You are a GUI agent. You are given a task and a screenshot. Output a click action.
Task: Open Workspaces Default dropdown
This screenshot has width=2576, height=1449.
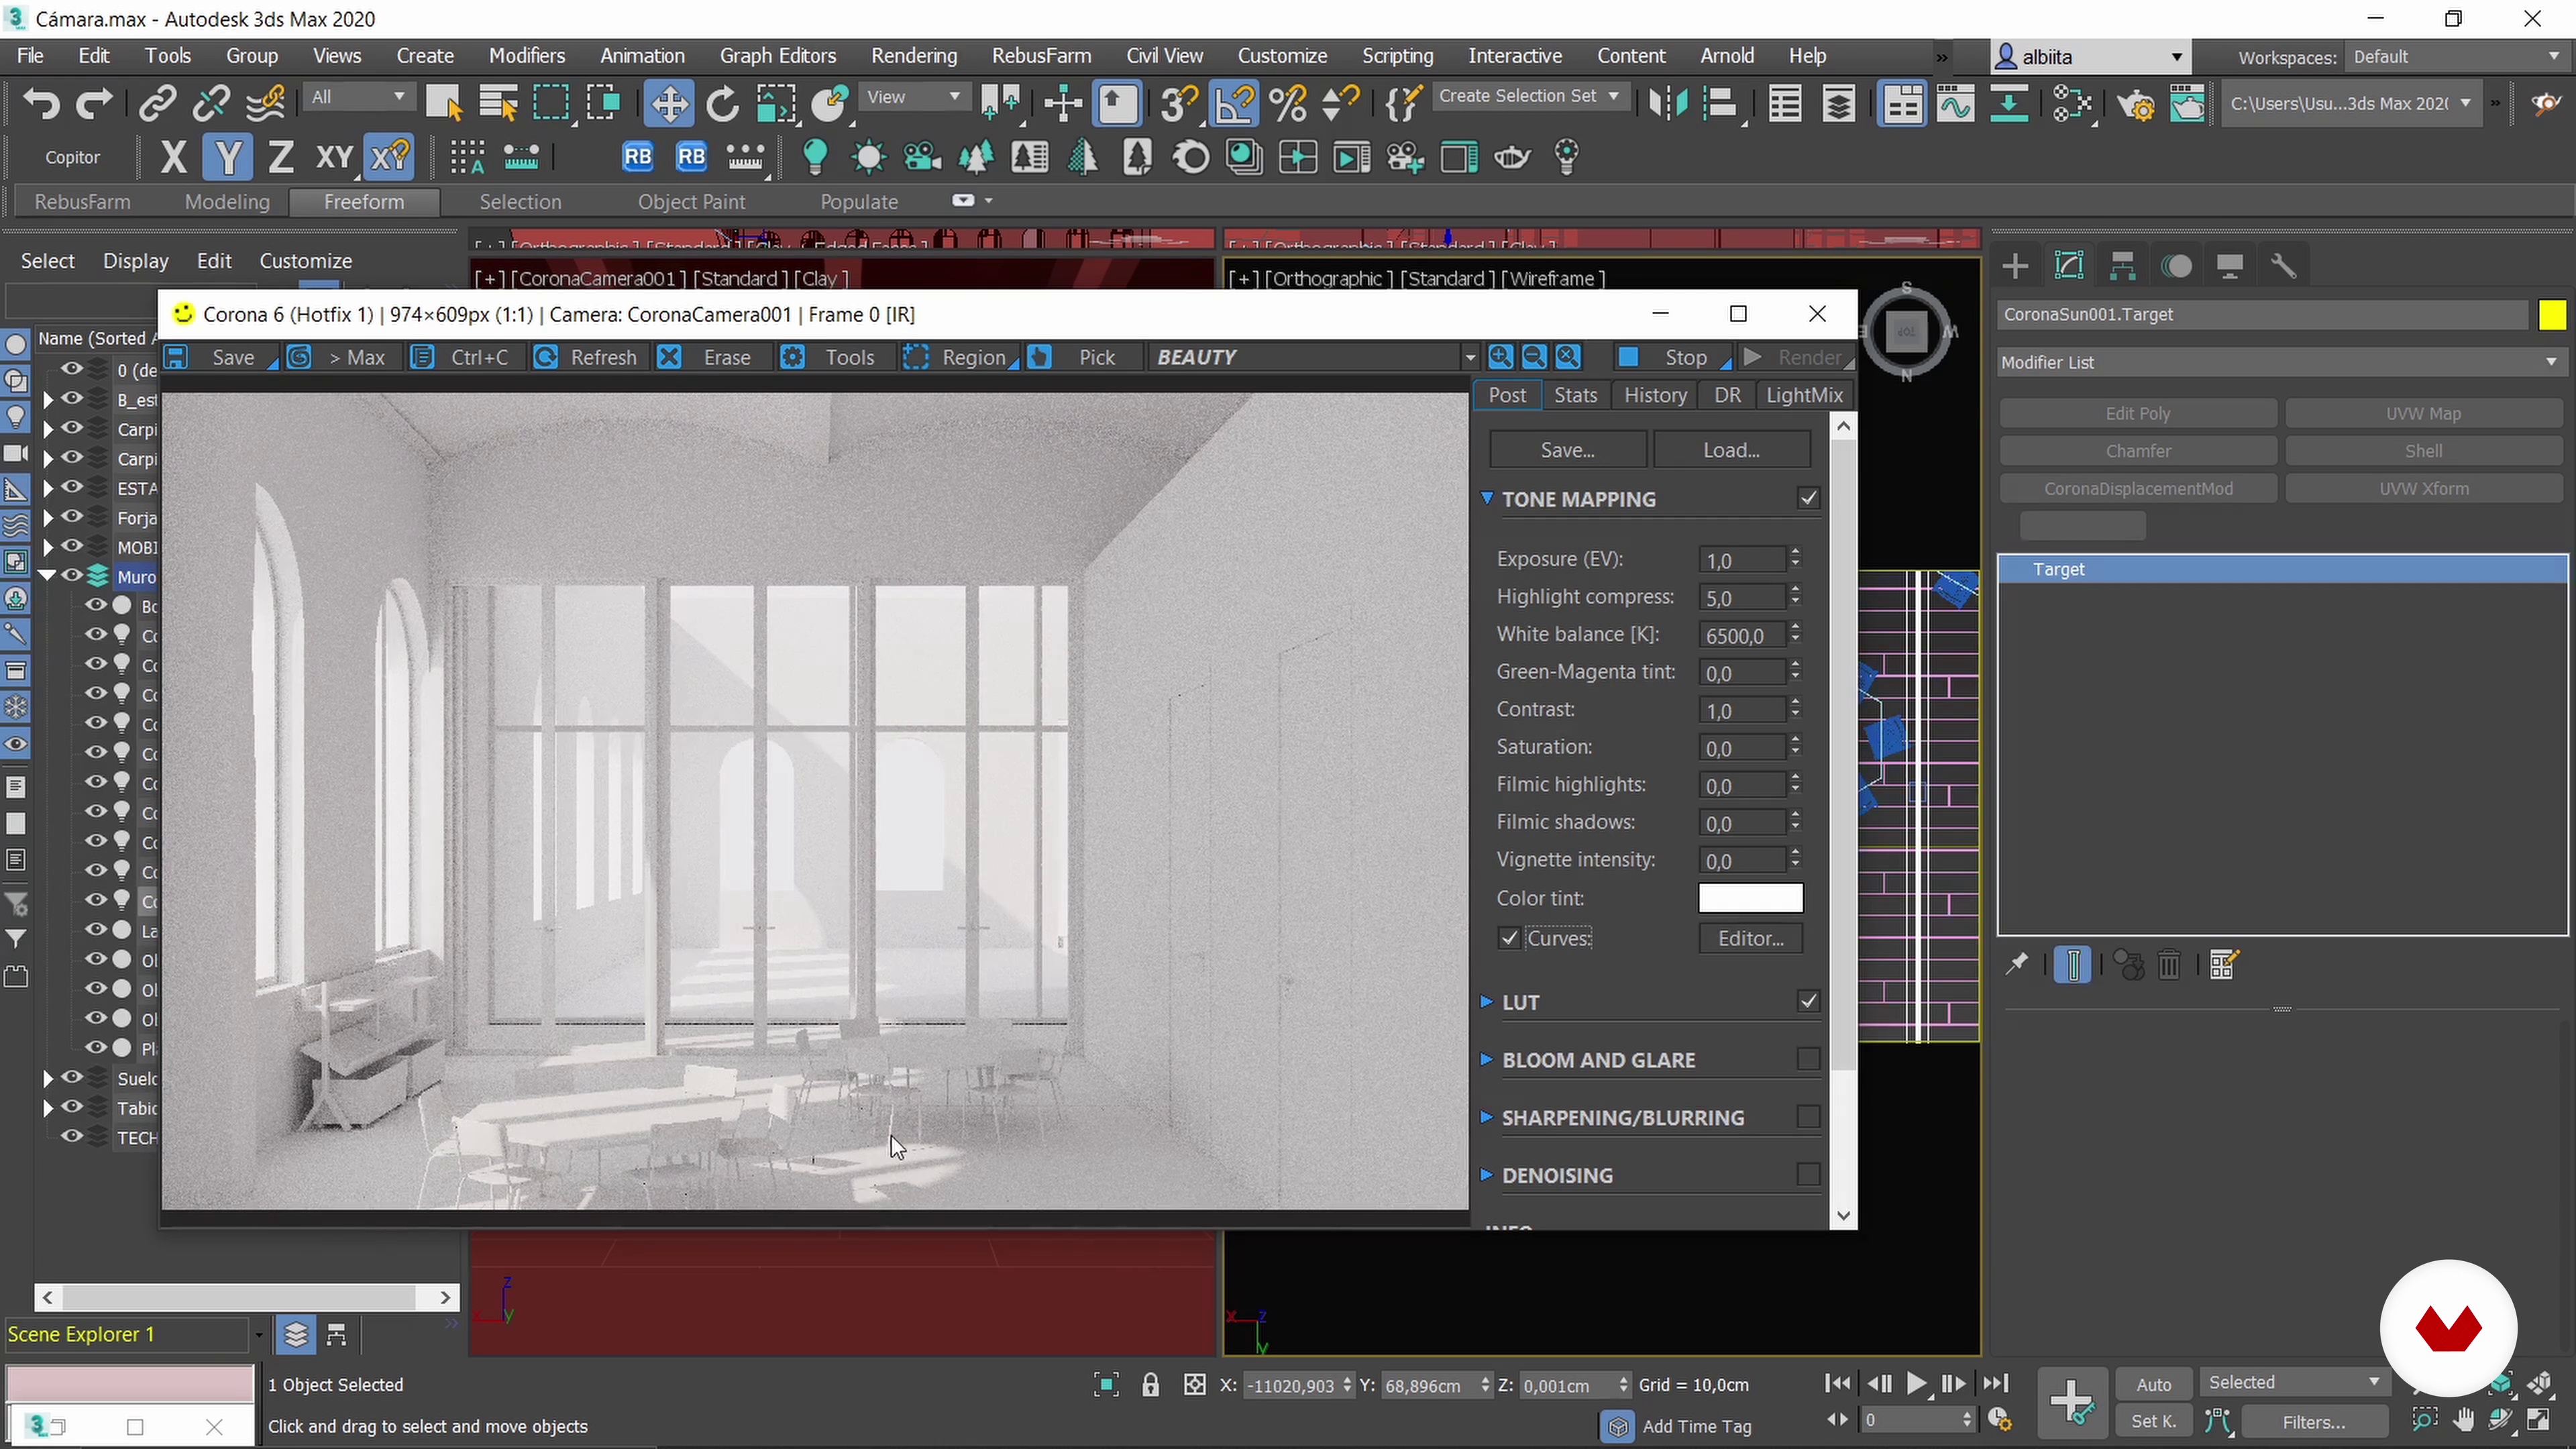[x=2457, y=57]
